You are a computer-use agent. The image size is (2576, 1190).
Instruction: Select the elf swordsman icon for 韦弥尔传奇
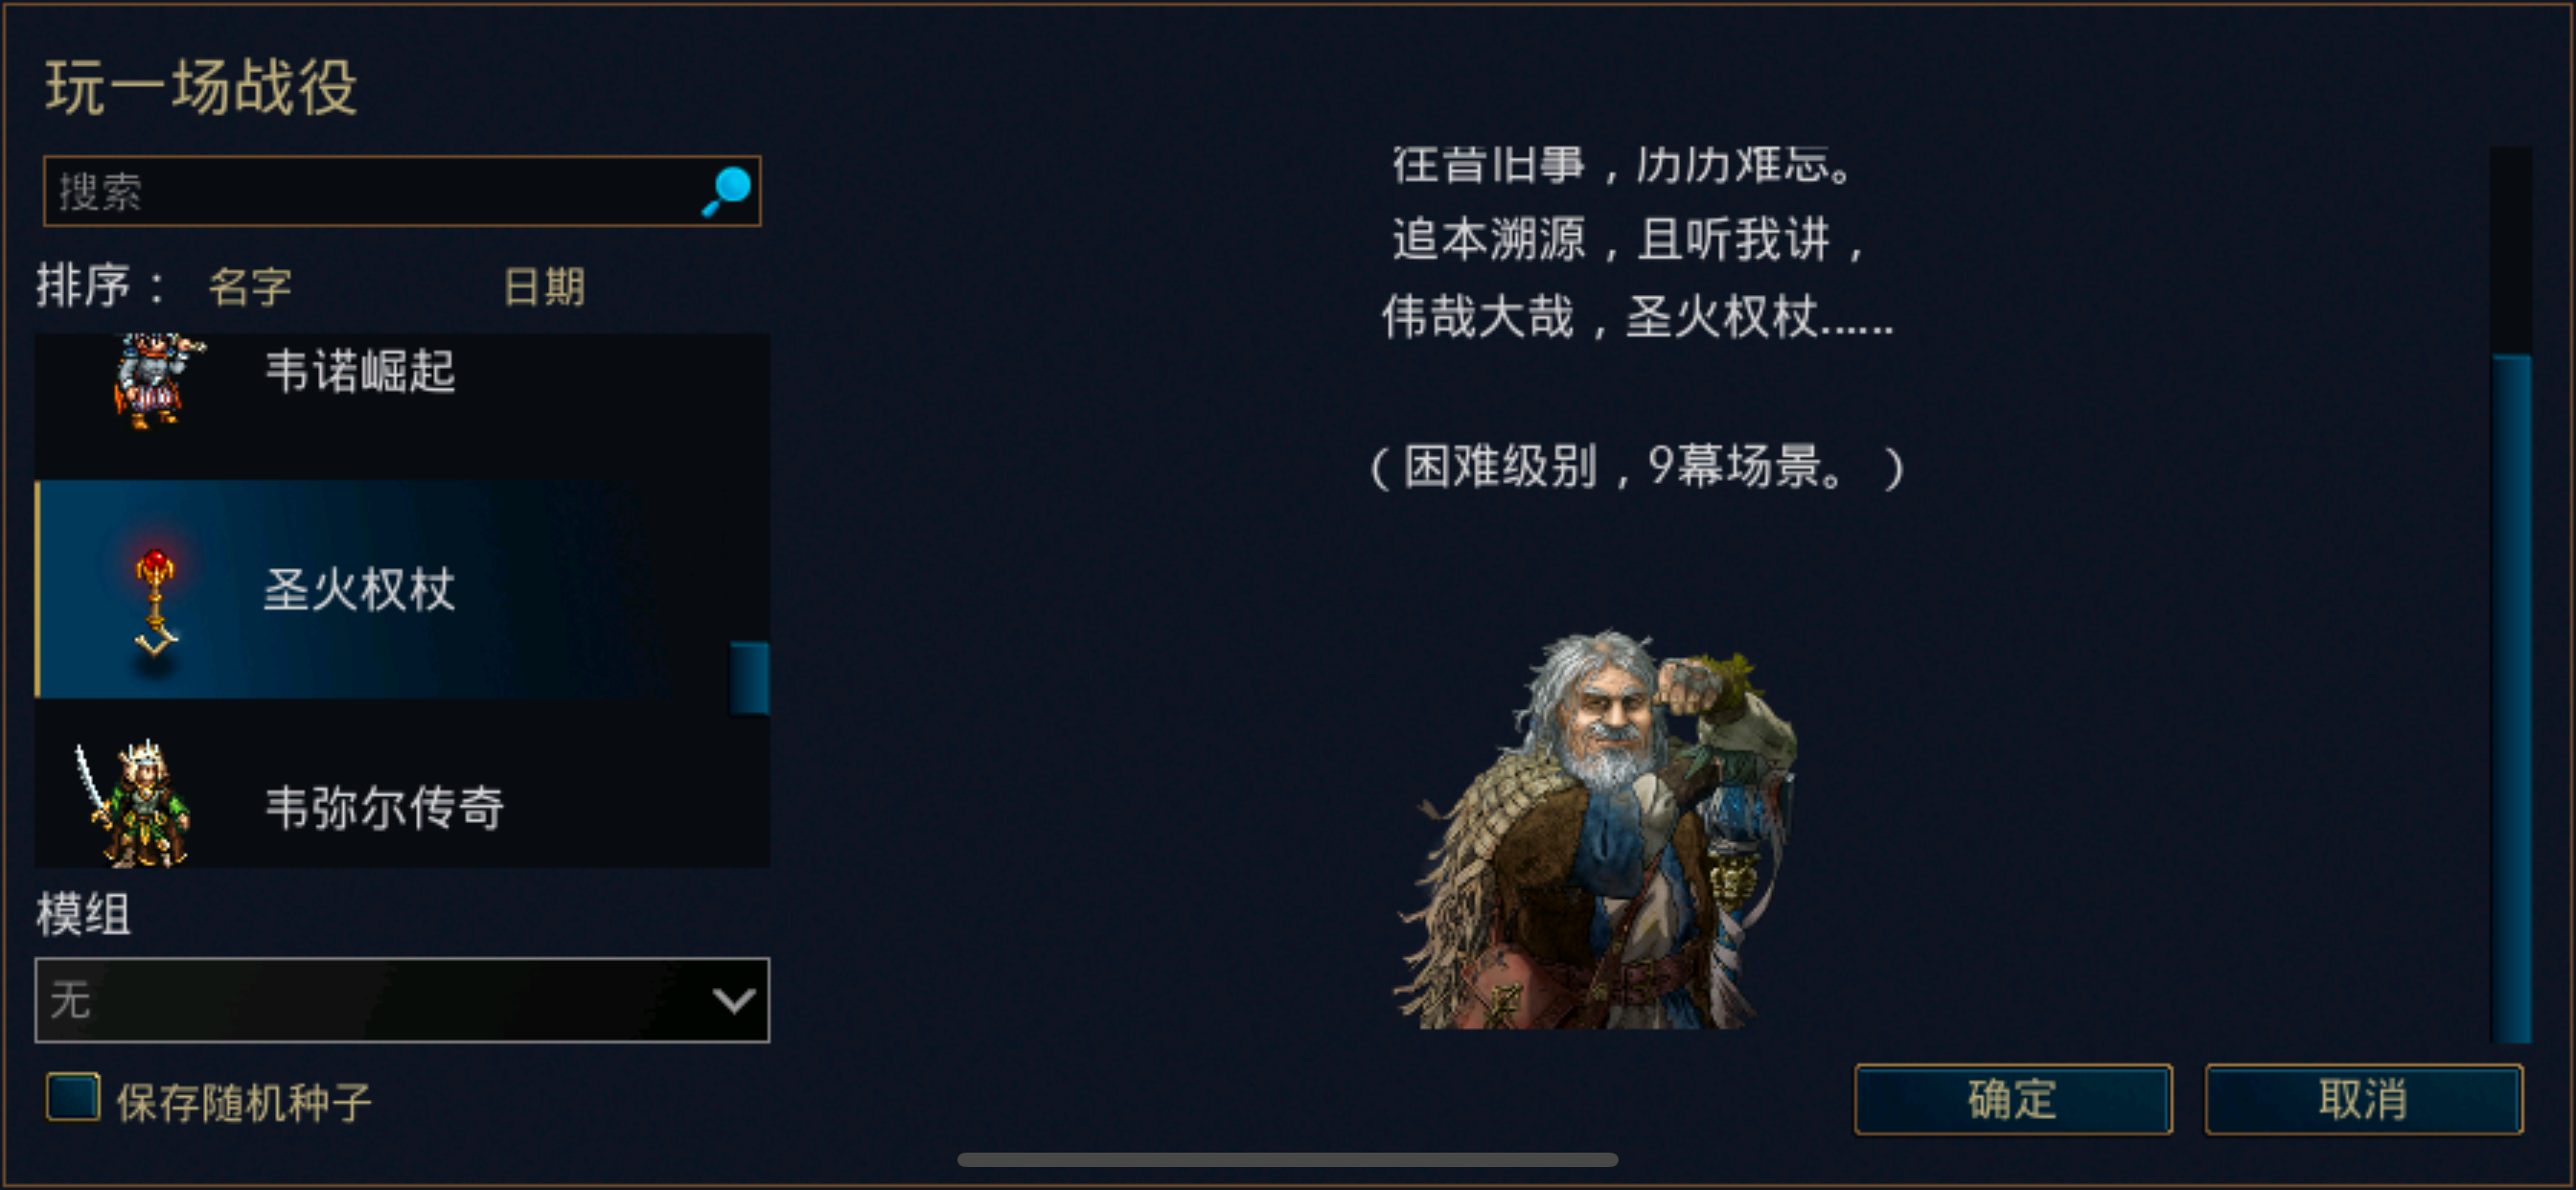coord(133,803)
